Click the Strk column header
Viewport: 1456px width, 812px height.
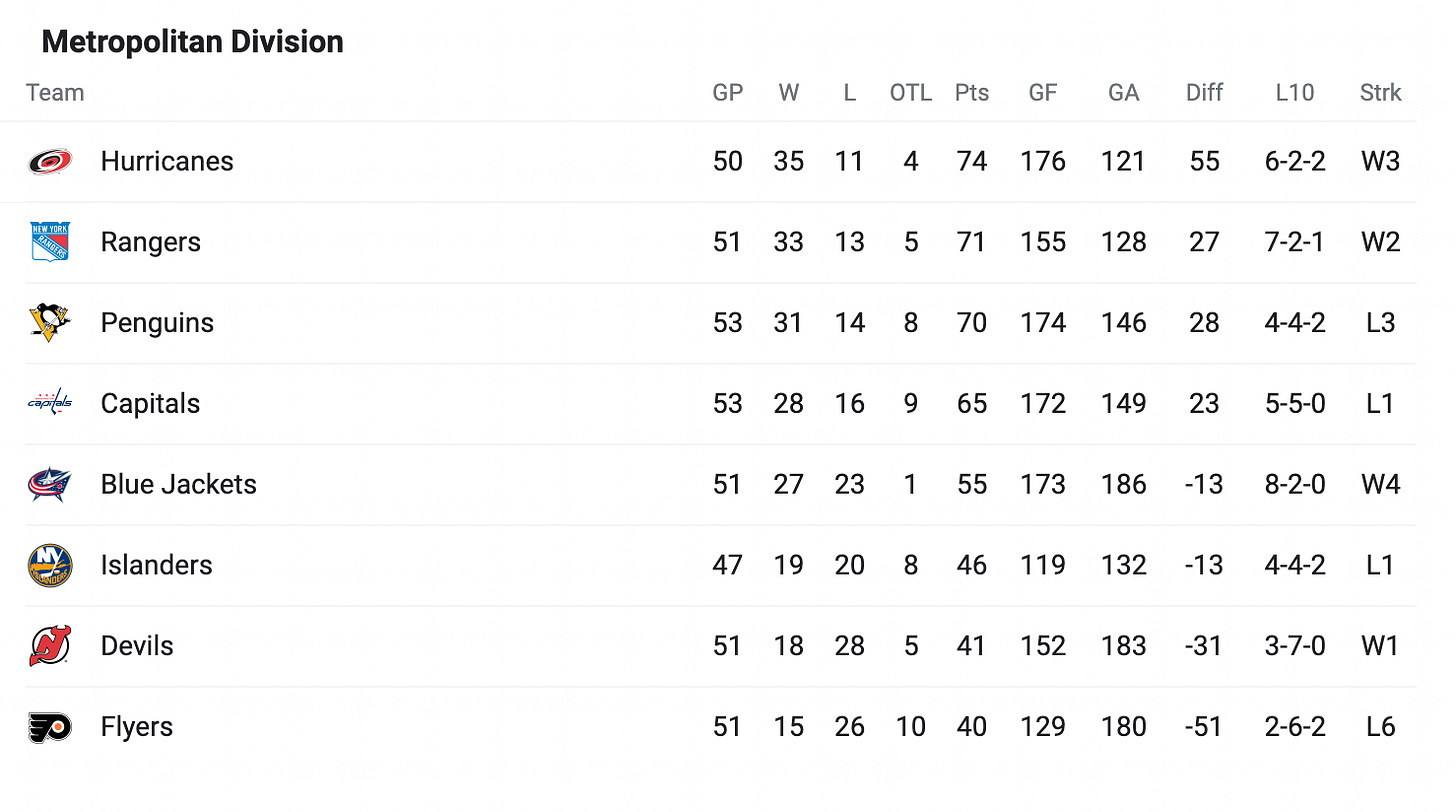(1380, 93)
